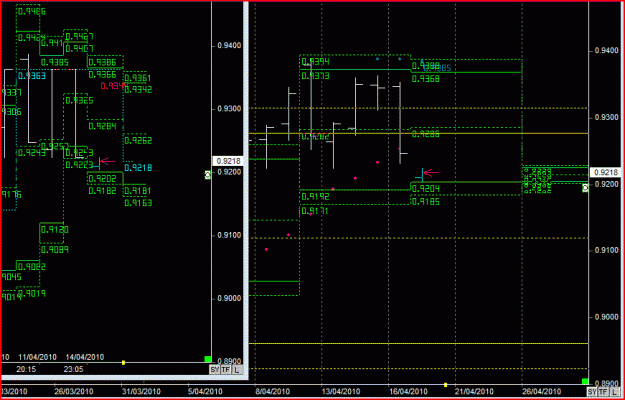Select the 0.9284 level label

click(102, 126)
